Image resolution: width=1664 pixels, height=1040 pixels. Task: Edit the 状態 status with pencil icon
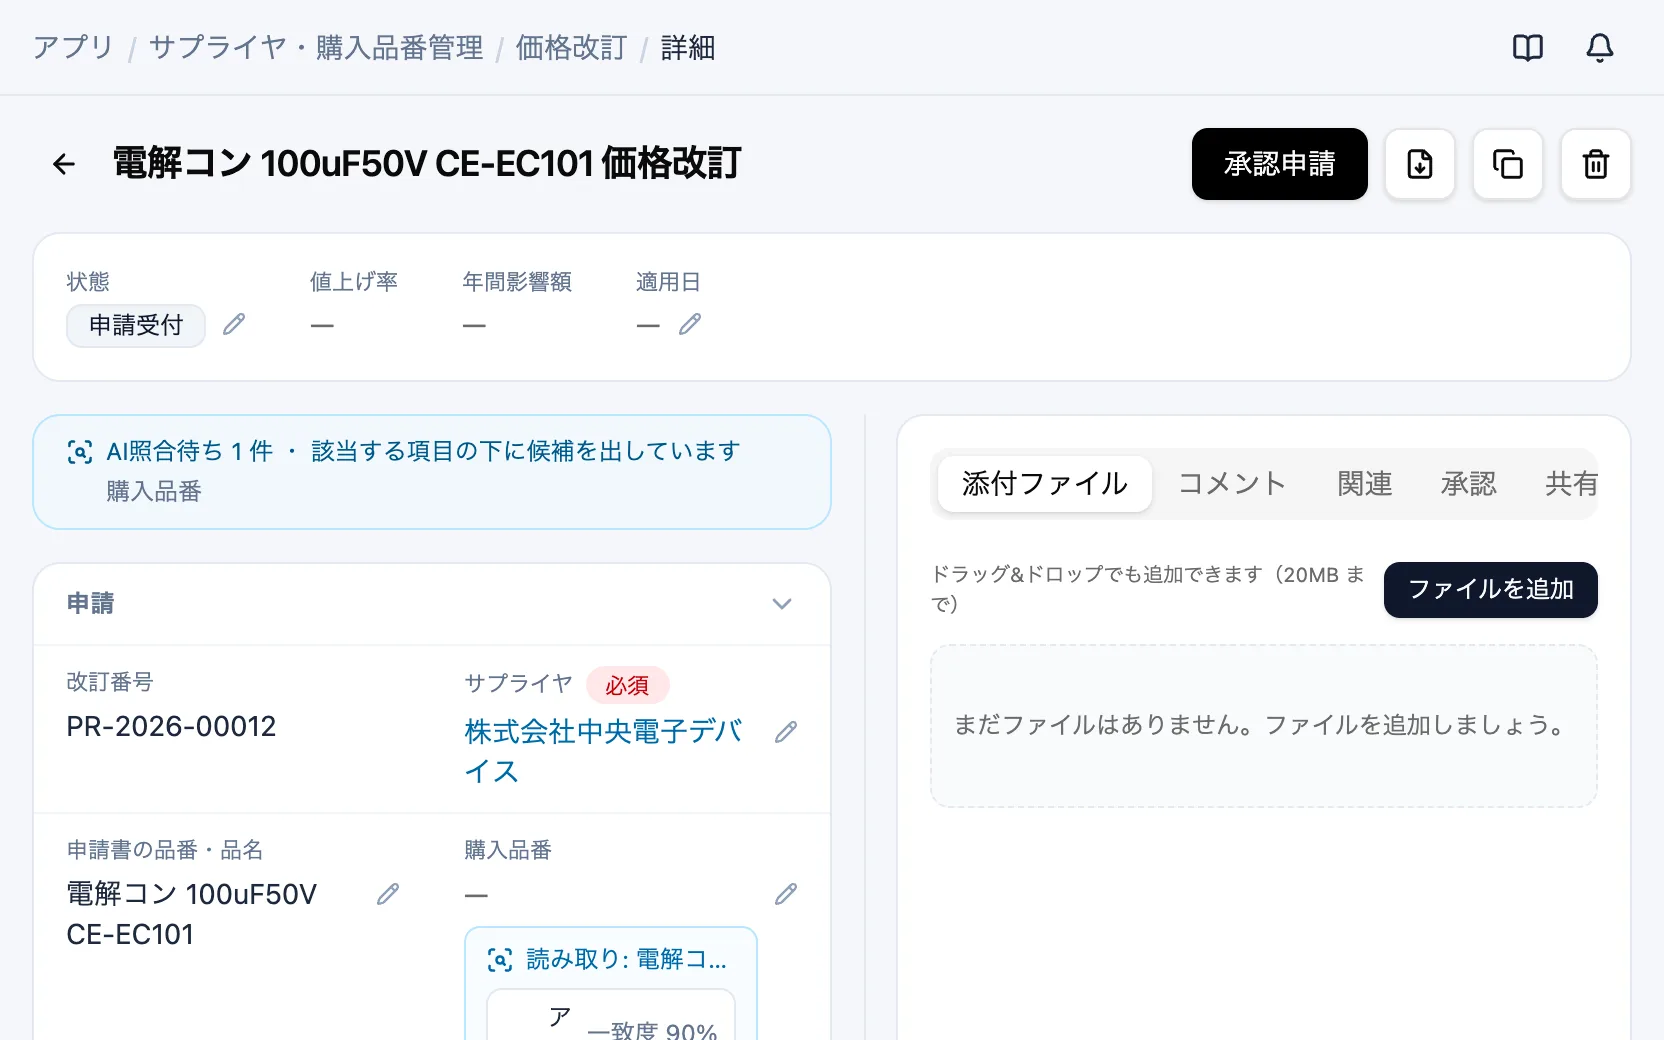click(x=234, y=324)
